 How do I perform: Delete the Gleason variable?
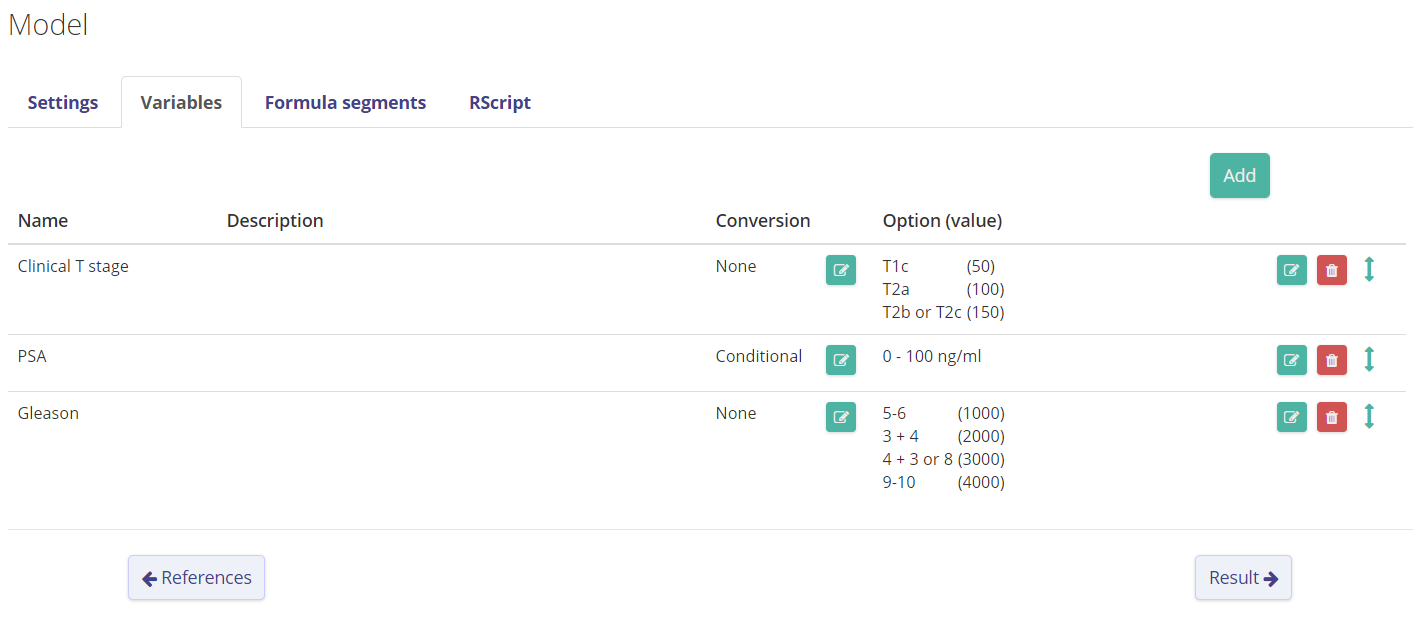click(x=1331, y=417)
